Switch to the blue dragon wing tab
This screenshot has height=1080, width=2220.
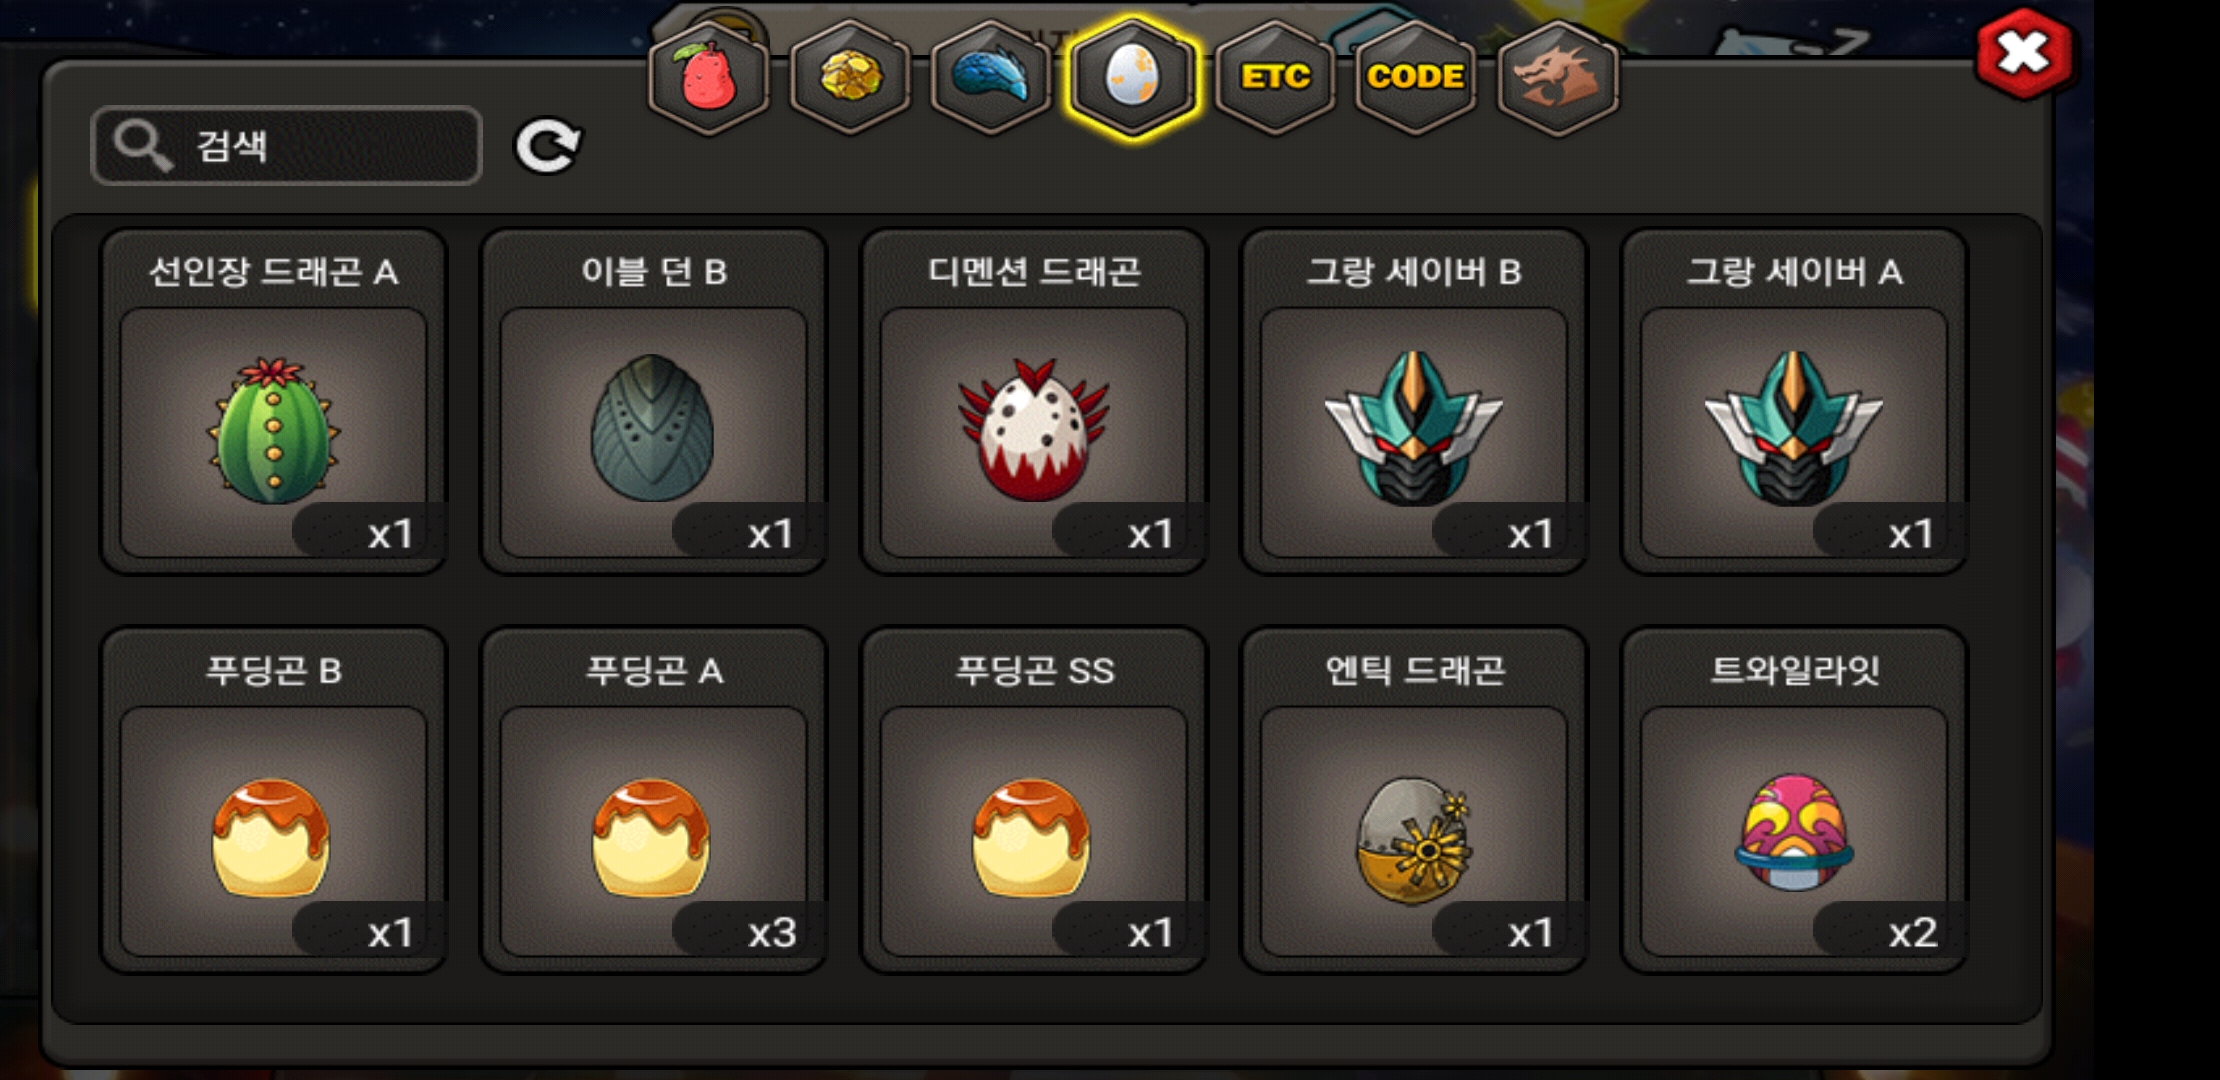point(990,78)
